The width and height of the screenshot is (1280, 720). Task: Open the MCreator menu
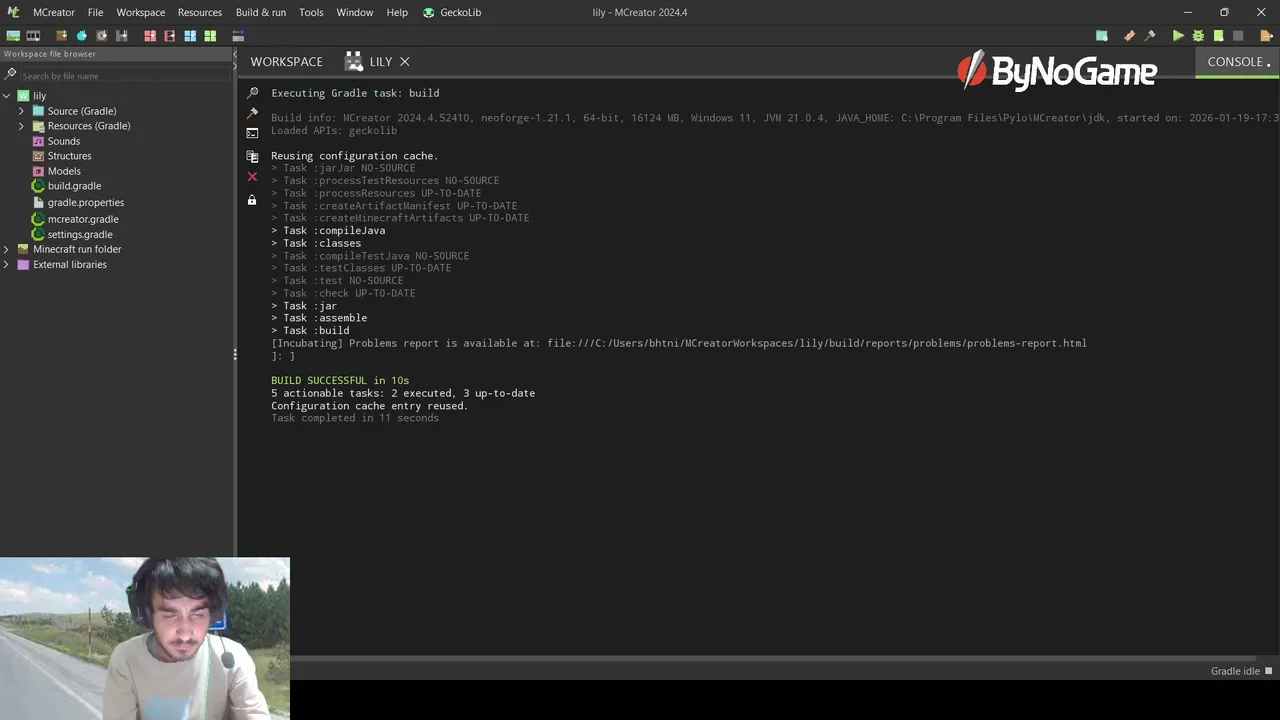pos(53,12)
